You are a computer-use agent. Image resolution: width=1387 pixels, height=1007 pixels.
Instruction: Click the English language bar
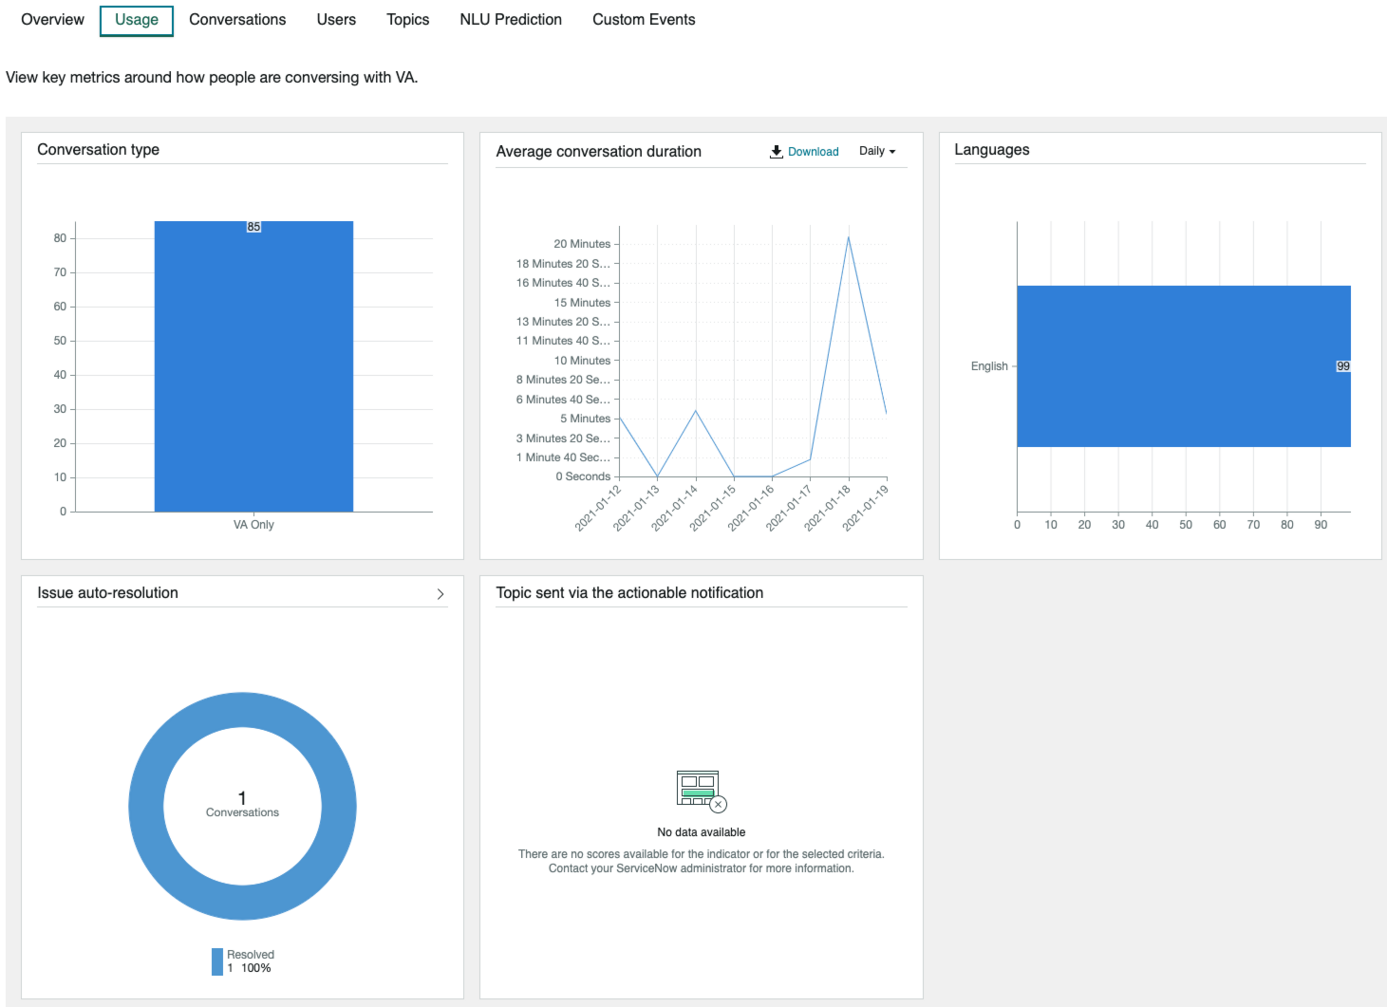click(1184, 366)
